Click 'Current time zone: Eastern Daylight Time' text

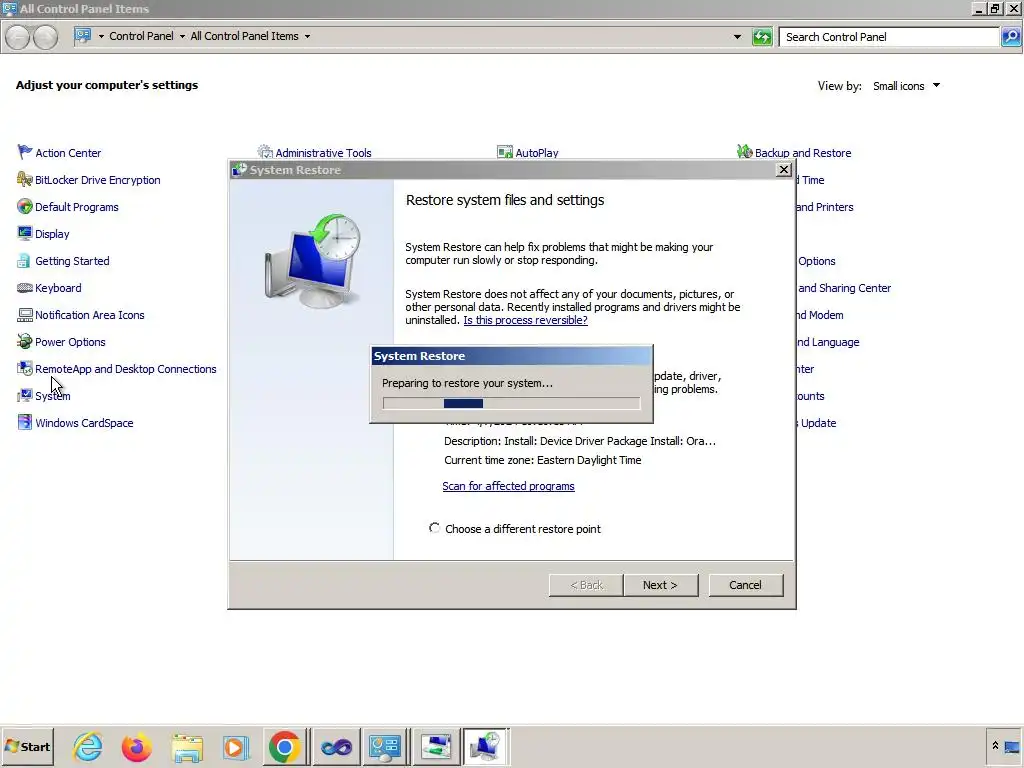542,460
